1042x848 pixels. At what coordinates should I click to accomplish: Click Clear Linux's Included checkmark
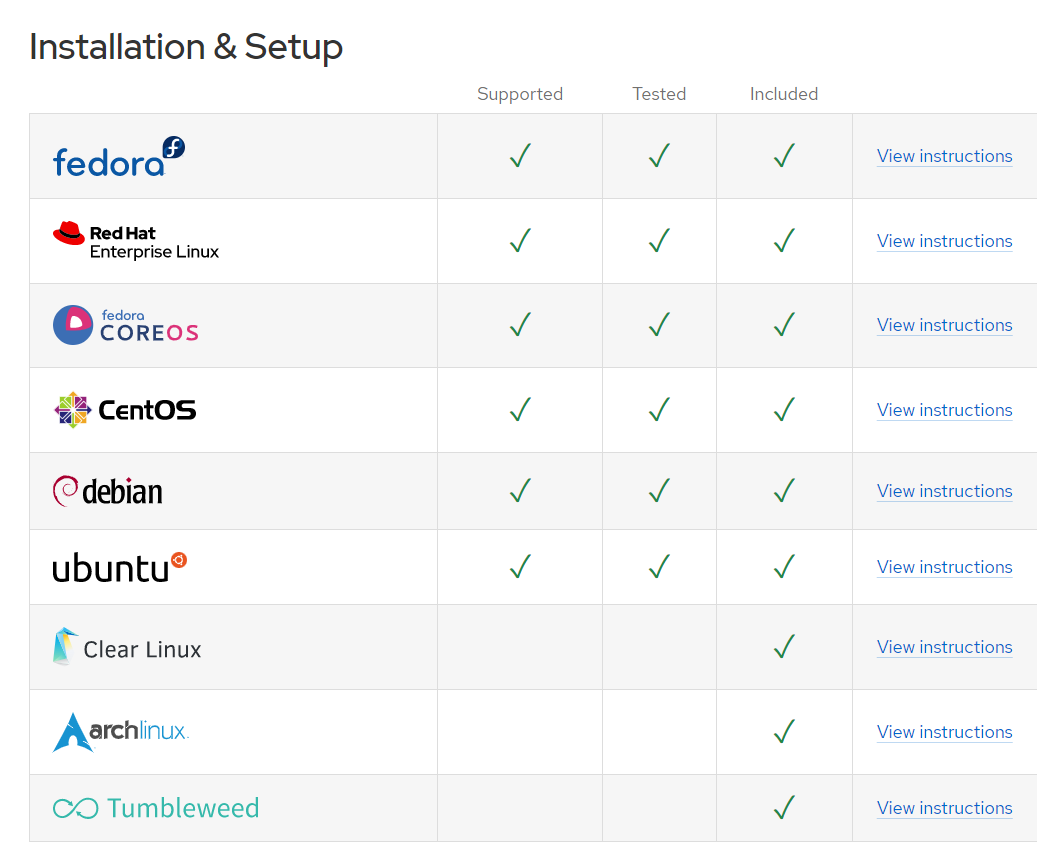point(784,647)
